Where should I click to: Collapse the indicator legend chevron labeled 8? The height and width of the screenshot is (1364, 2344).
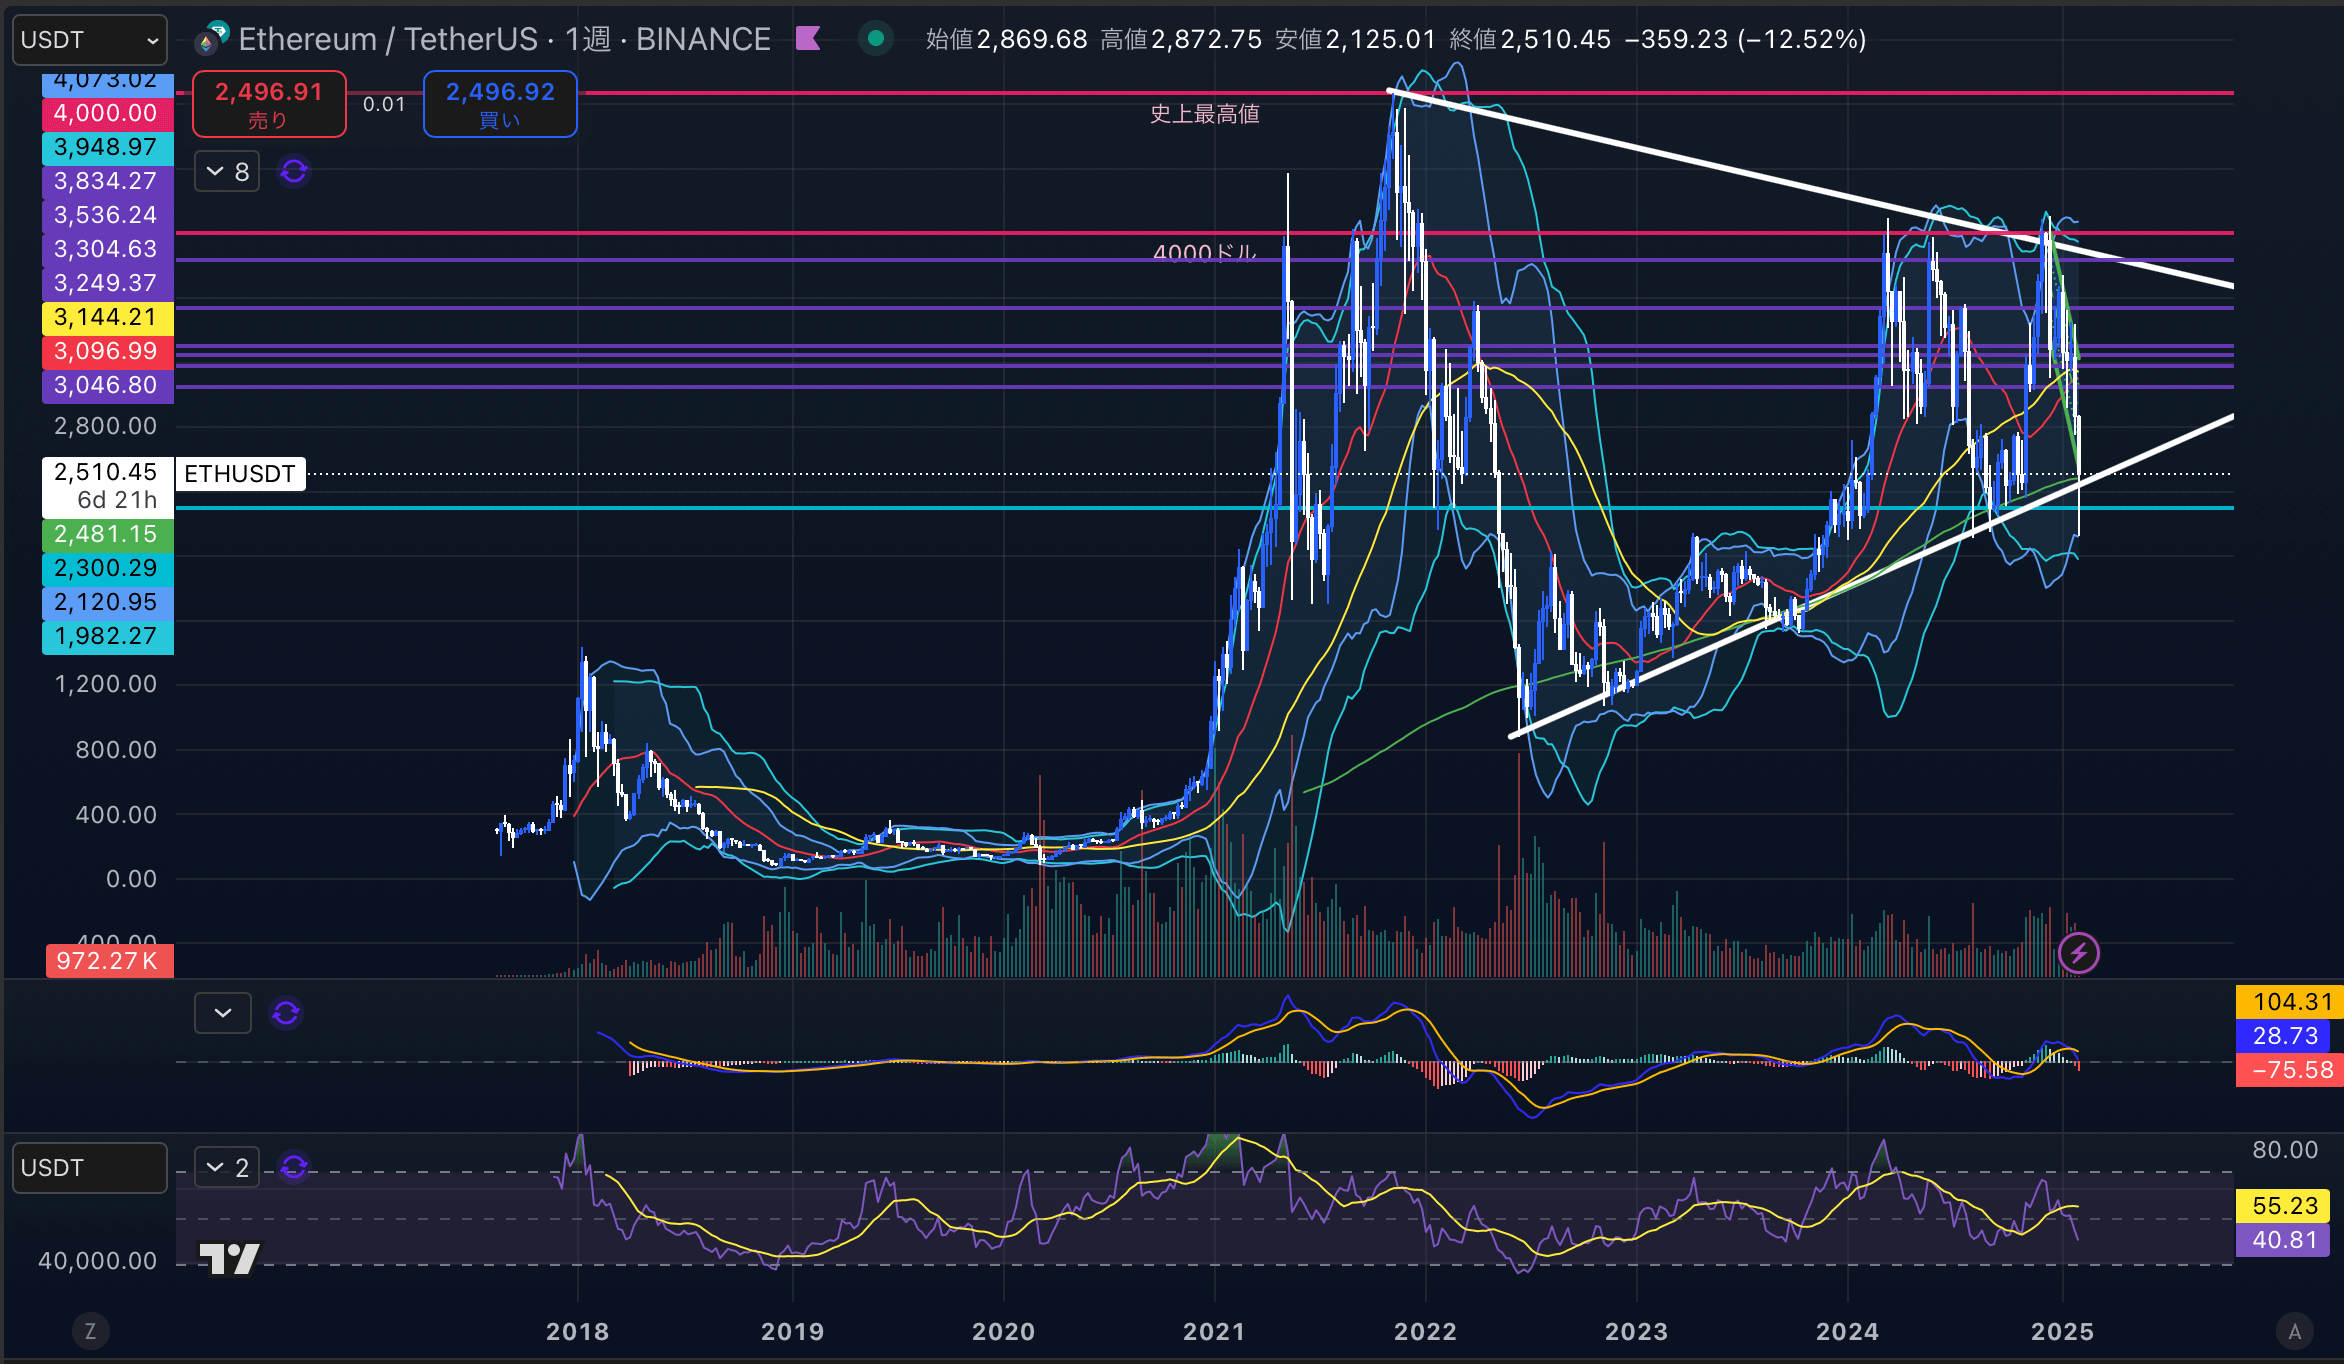point(227,172)
